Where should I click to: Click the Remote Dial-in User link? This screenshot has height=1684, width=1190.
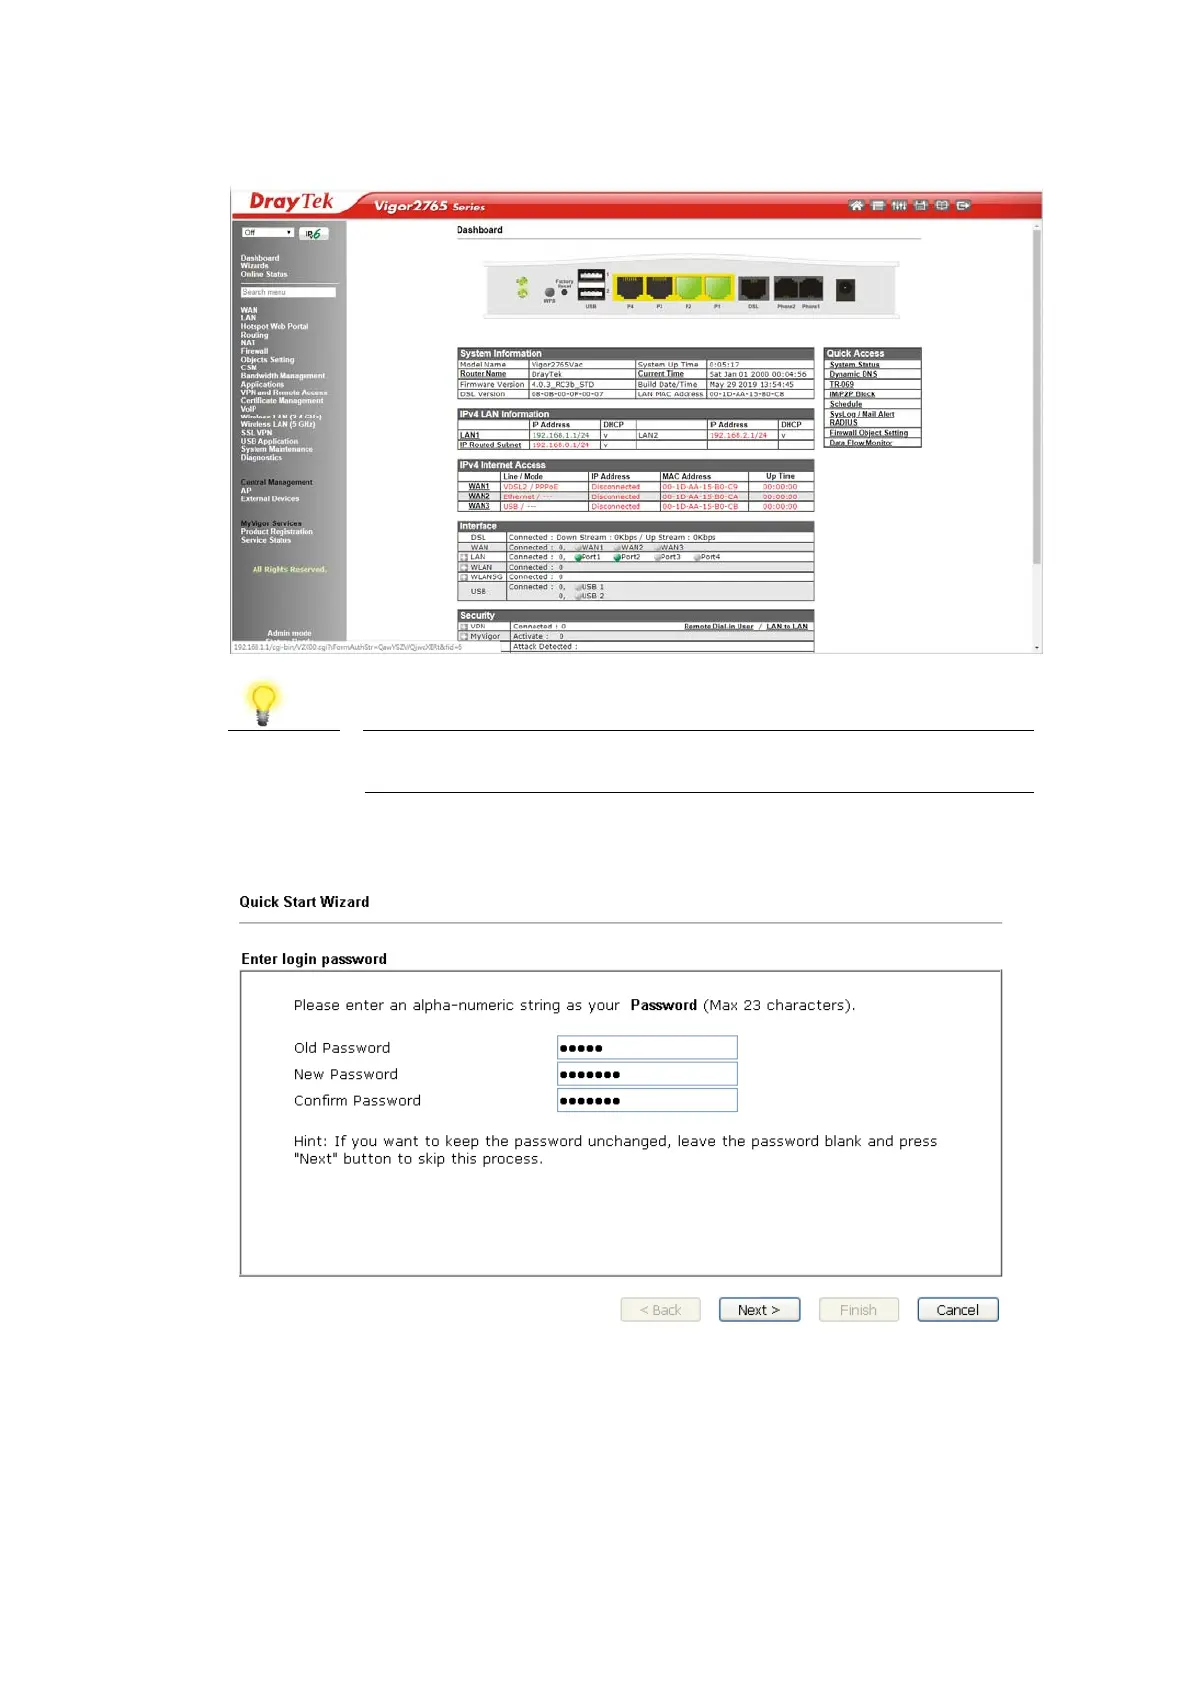pyautogui.click(x=719, y=627)
